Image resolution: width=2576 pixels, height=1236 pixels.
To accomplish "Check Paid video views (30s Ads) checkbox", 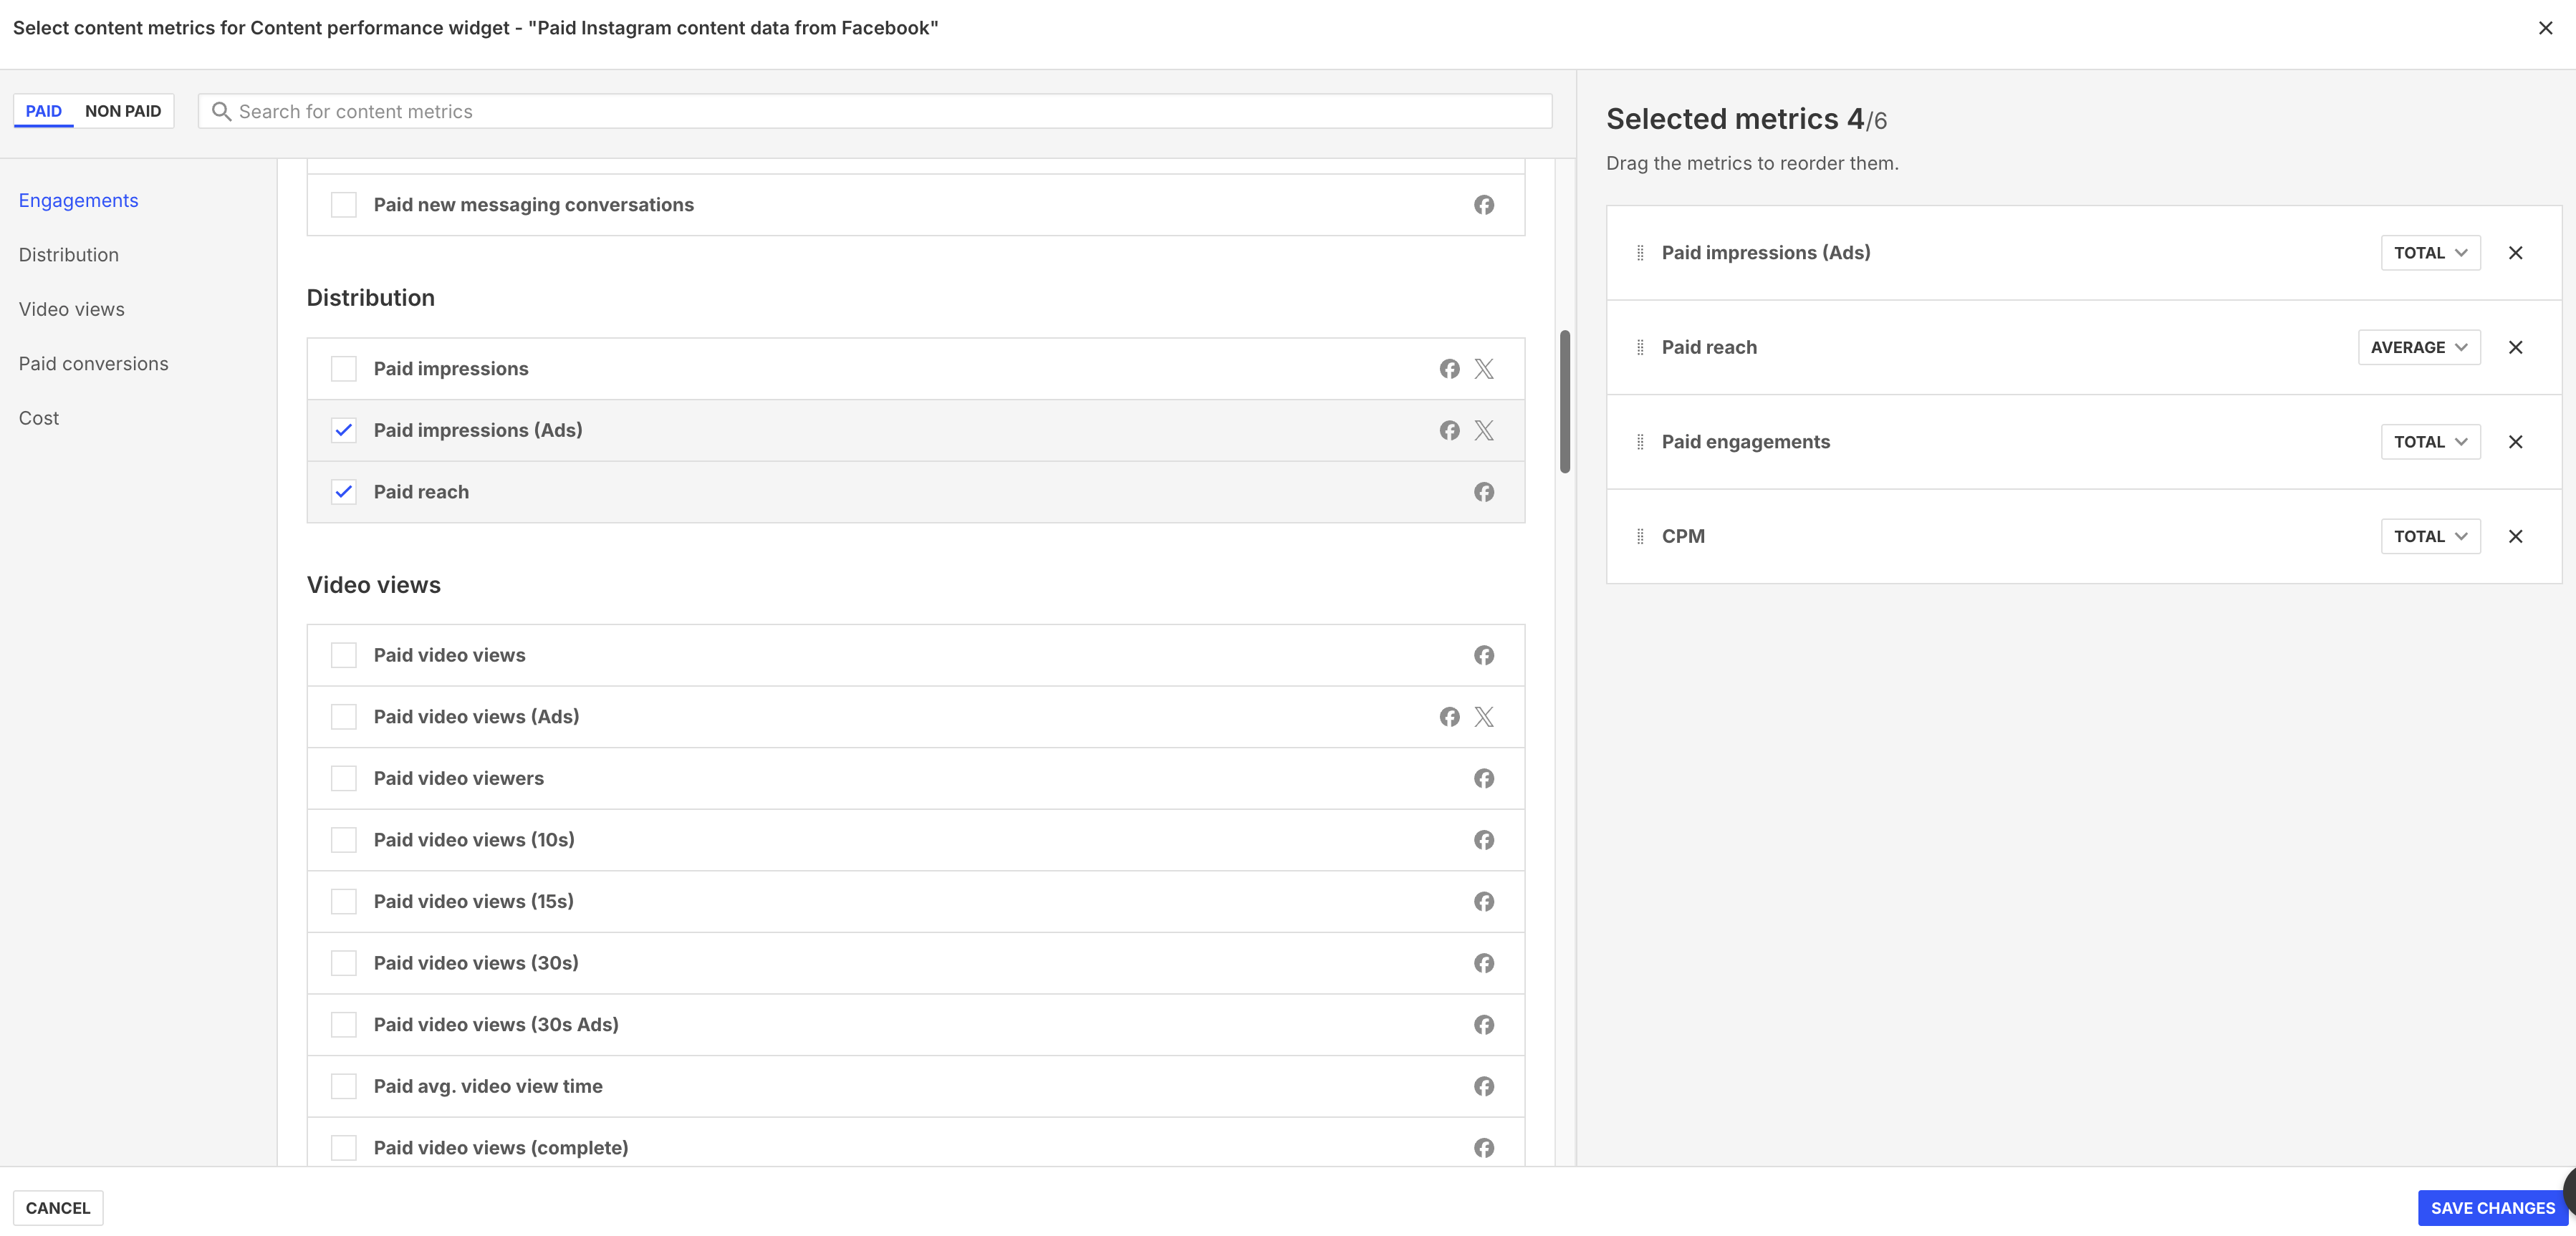I will [x=344, y=1025].
